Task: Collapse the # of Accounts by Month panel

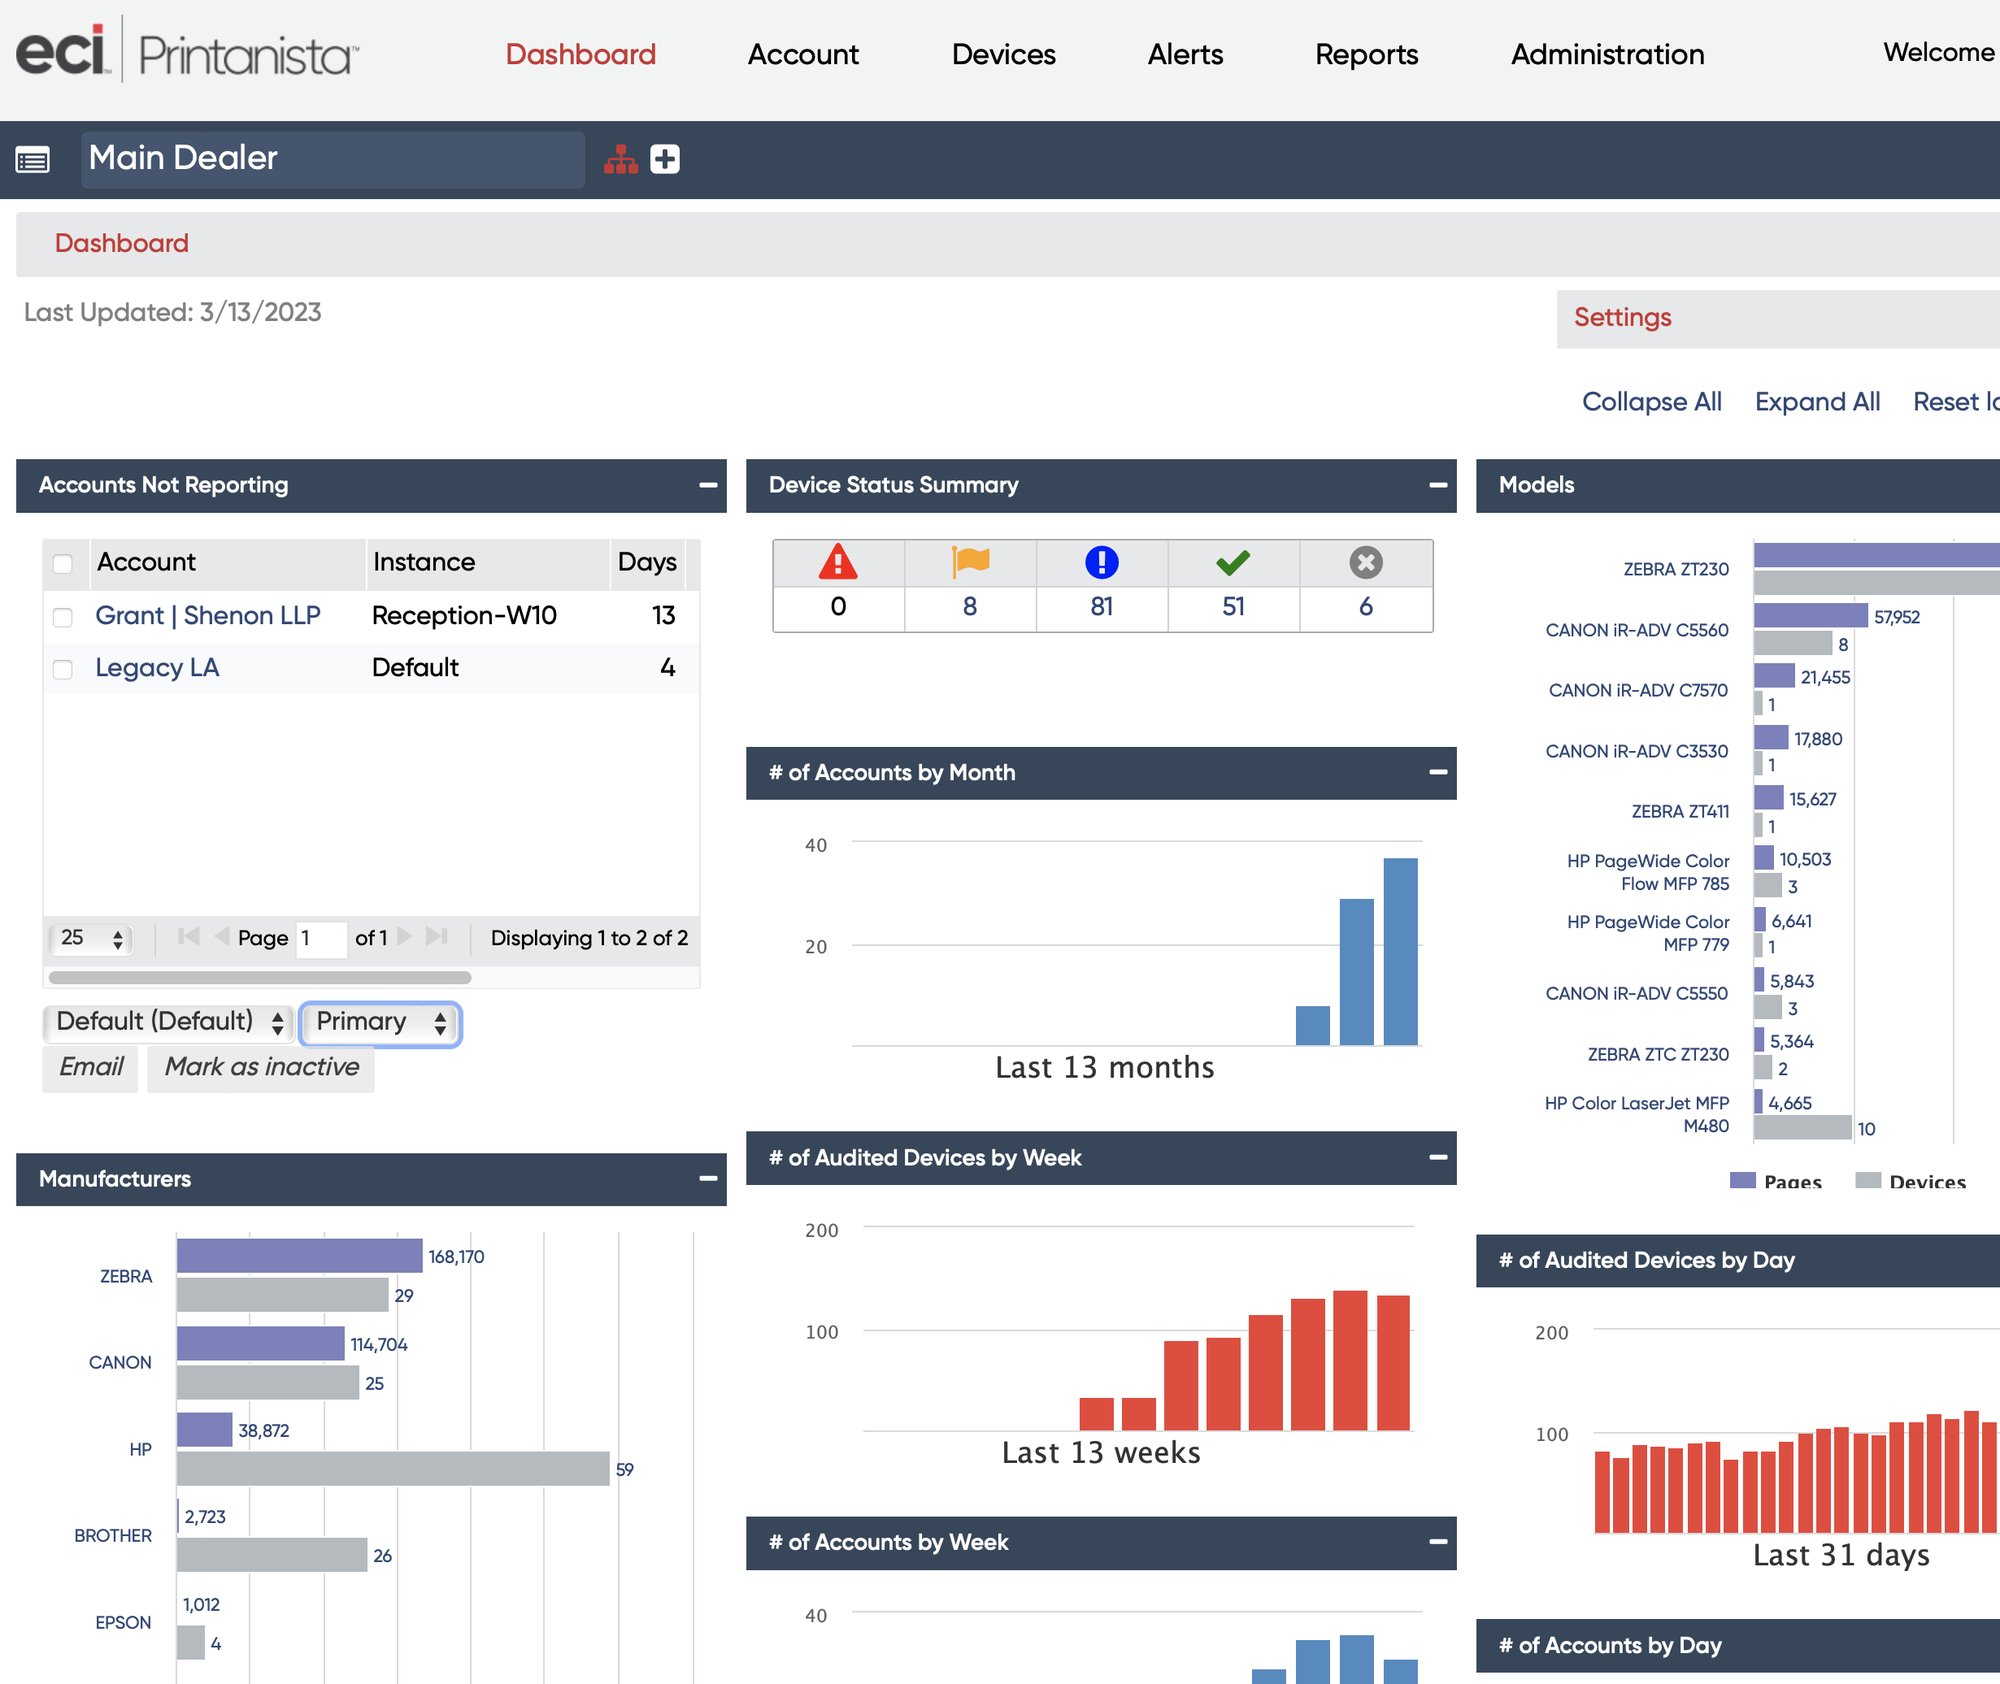Action: pos(1438,772)
